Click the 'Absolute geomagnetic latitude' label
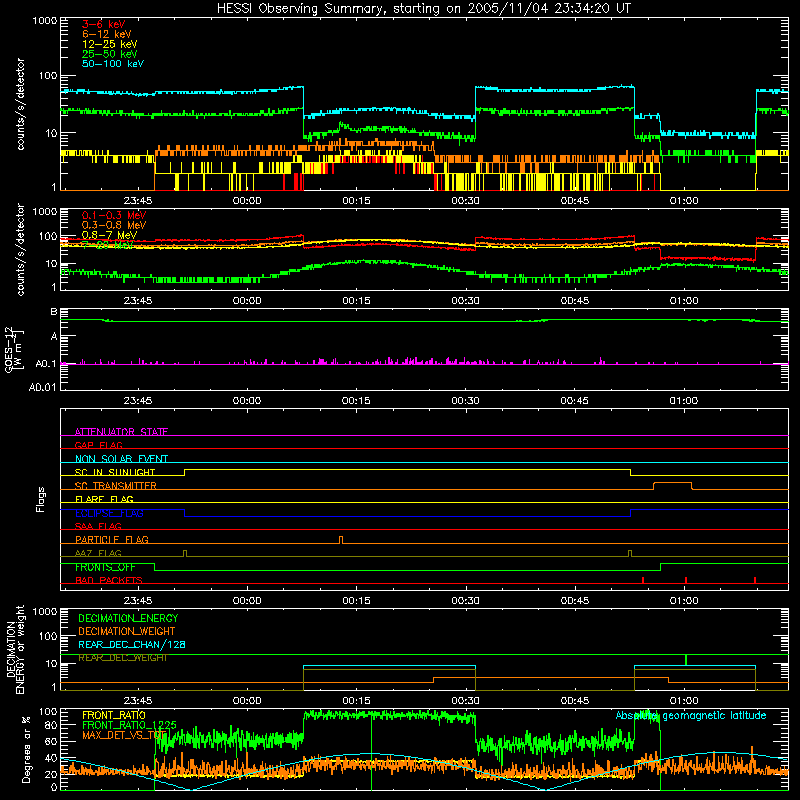The width and height of the screenshot is (800, 800). pos(691,715)
